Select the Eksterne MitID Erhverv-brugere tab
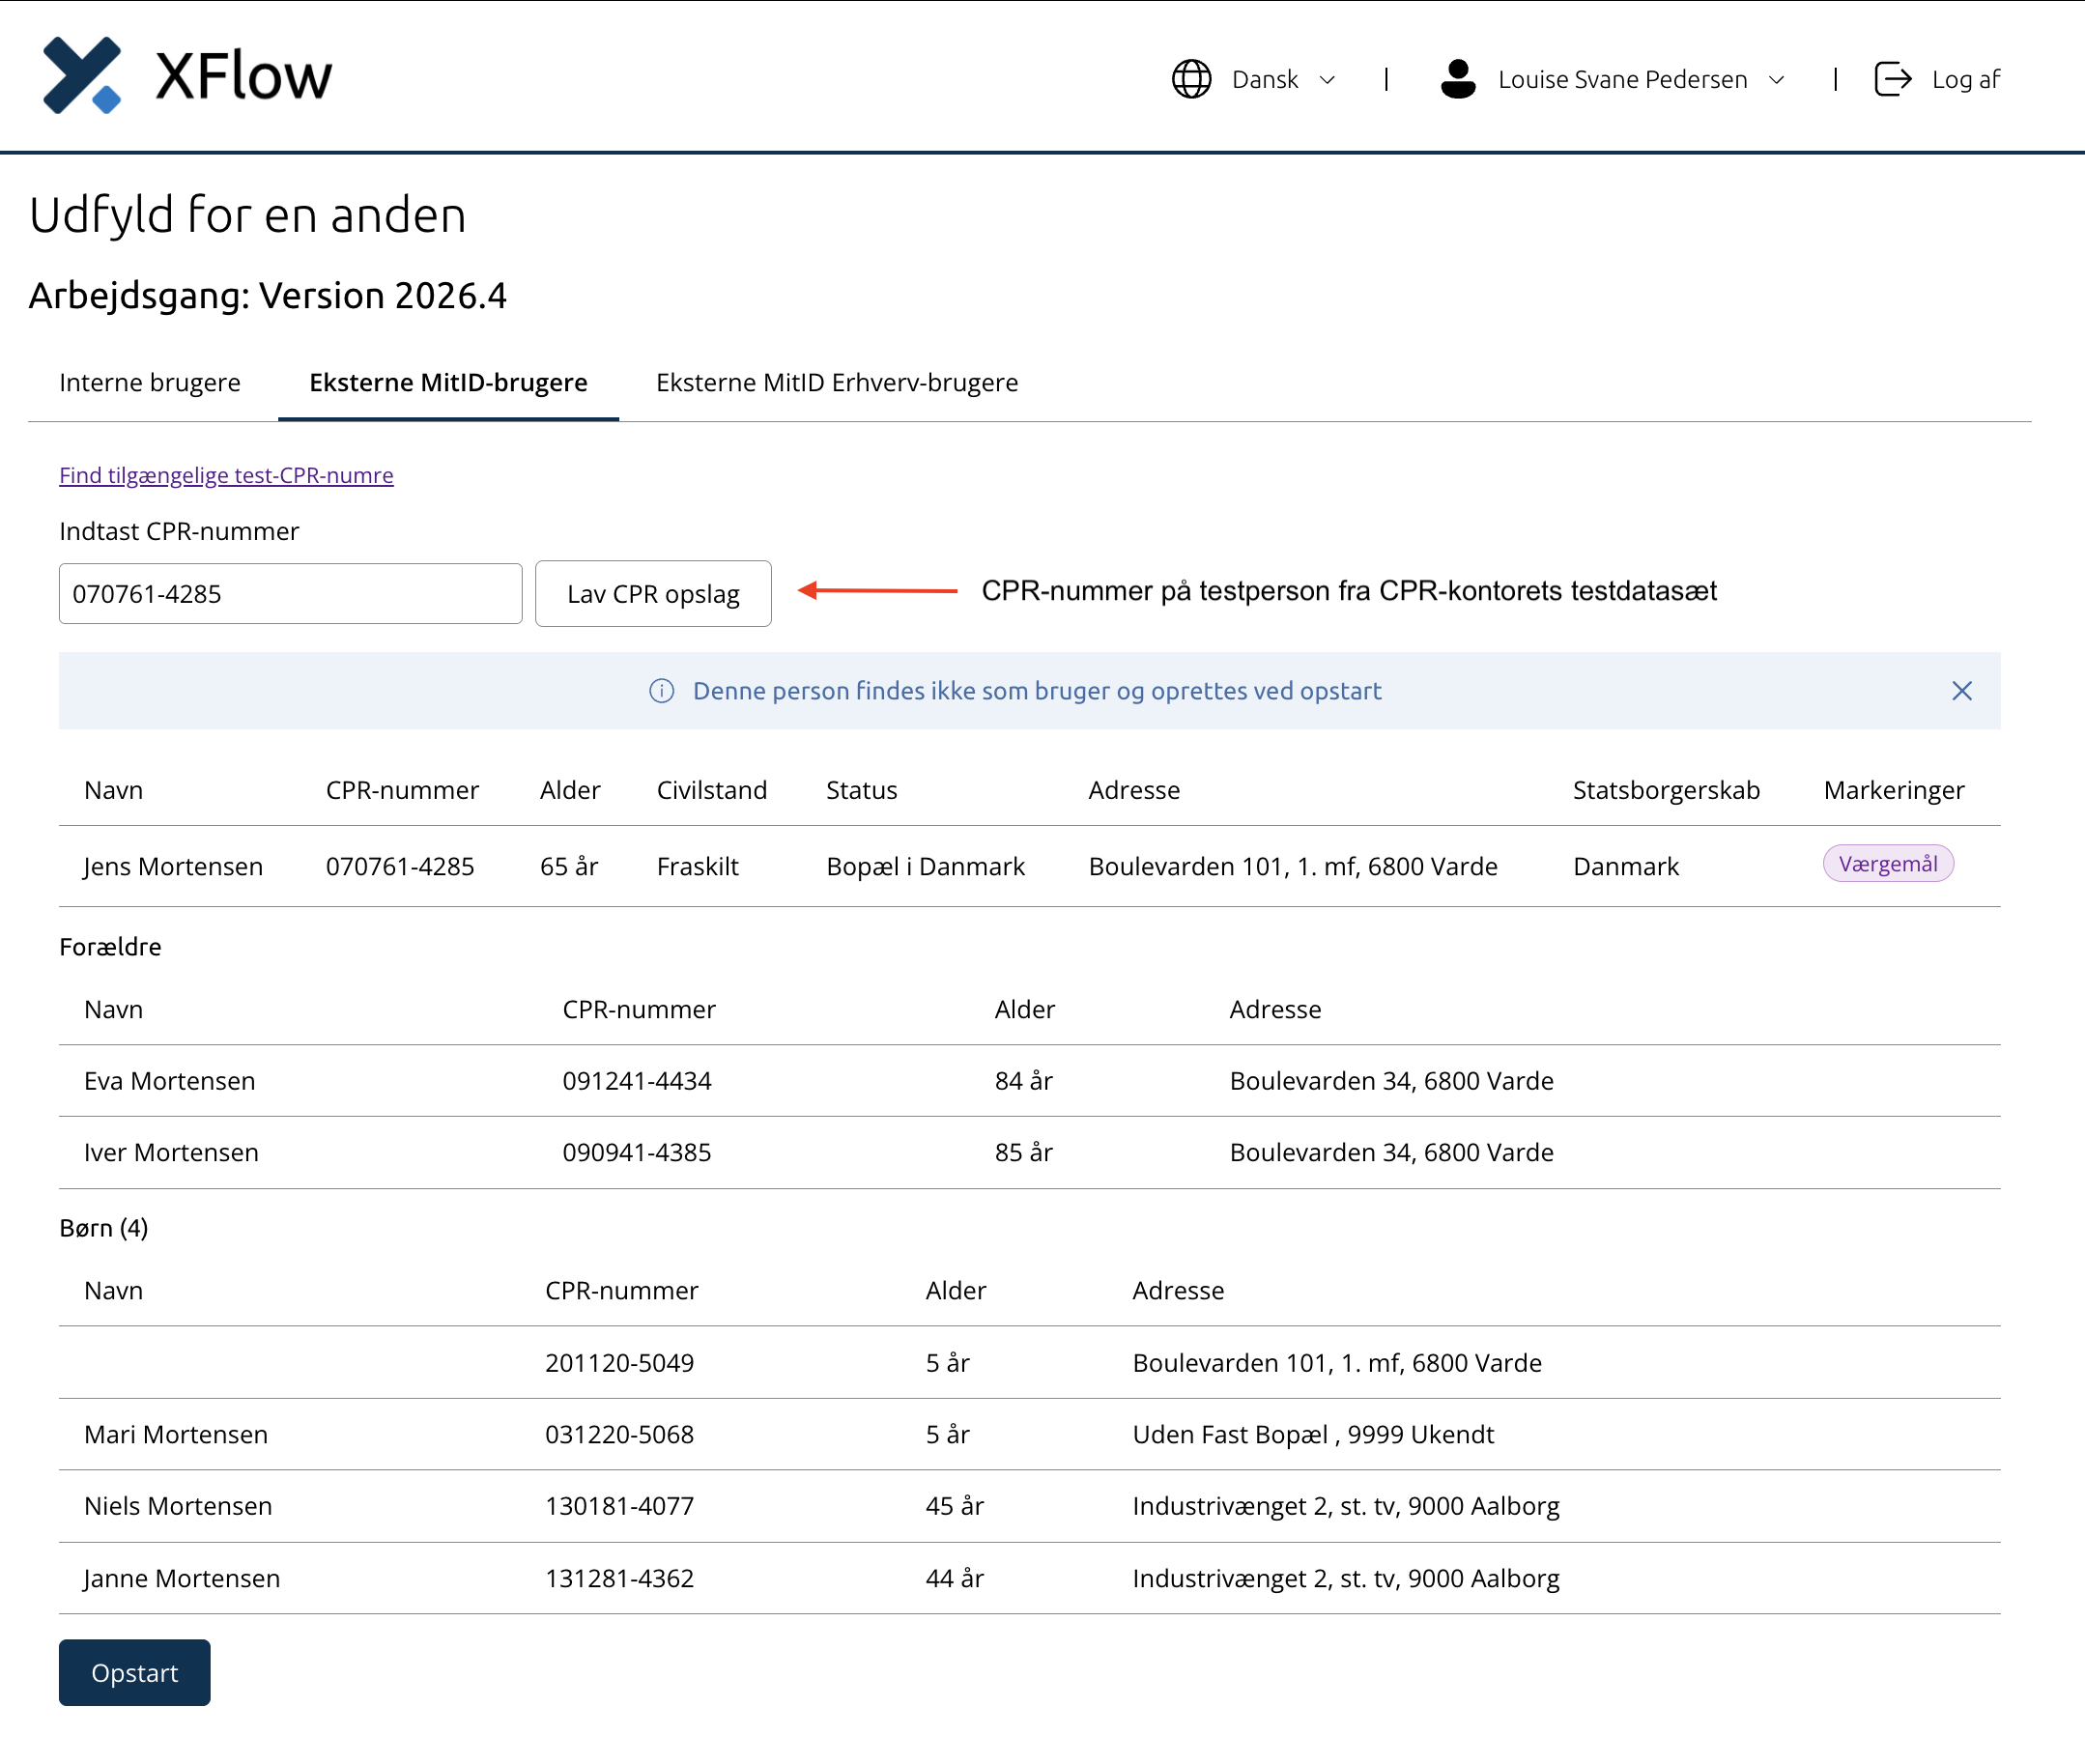 pyautogui.click(x=837, y=383)
